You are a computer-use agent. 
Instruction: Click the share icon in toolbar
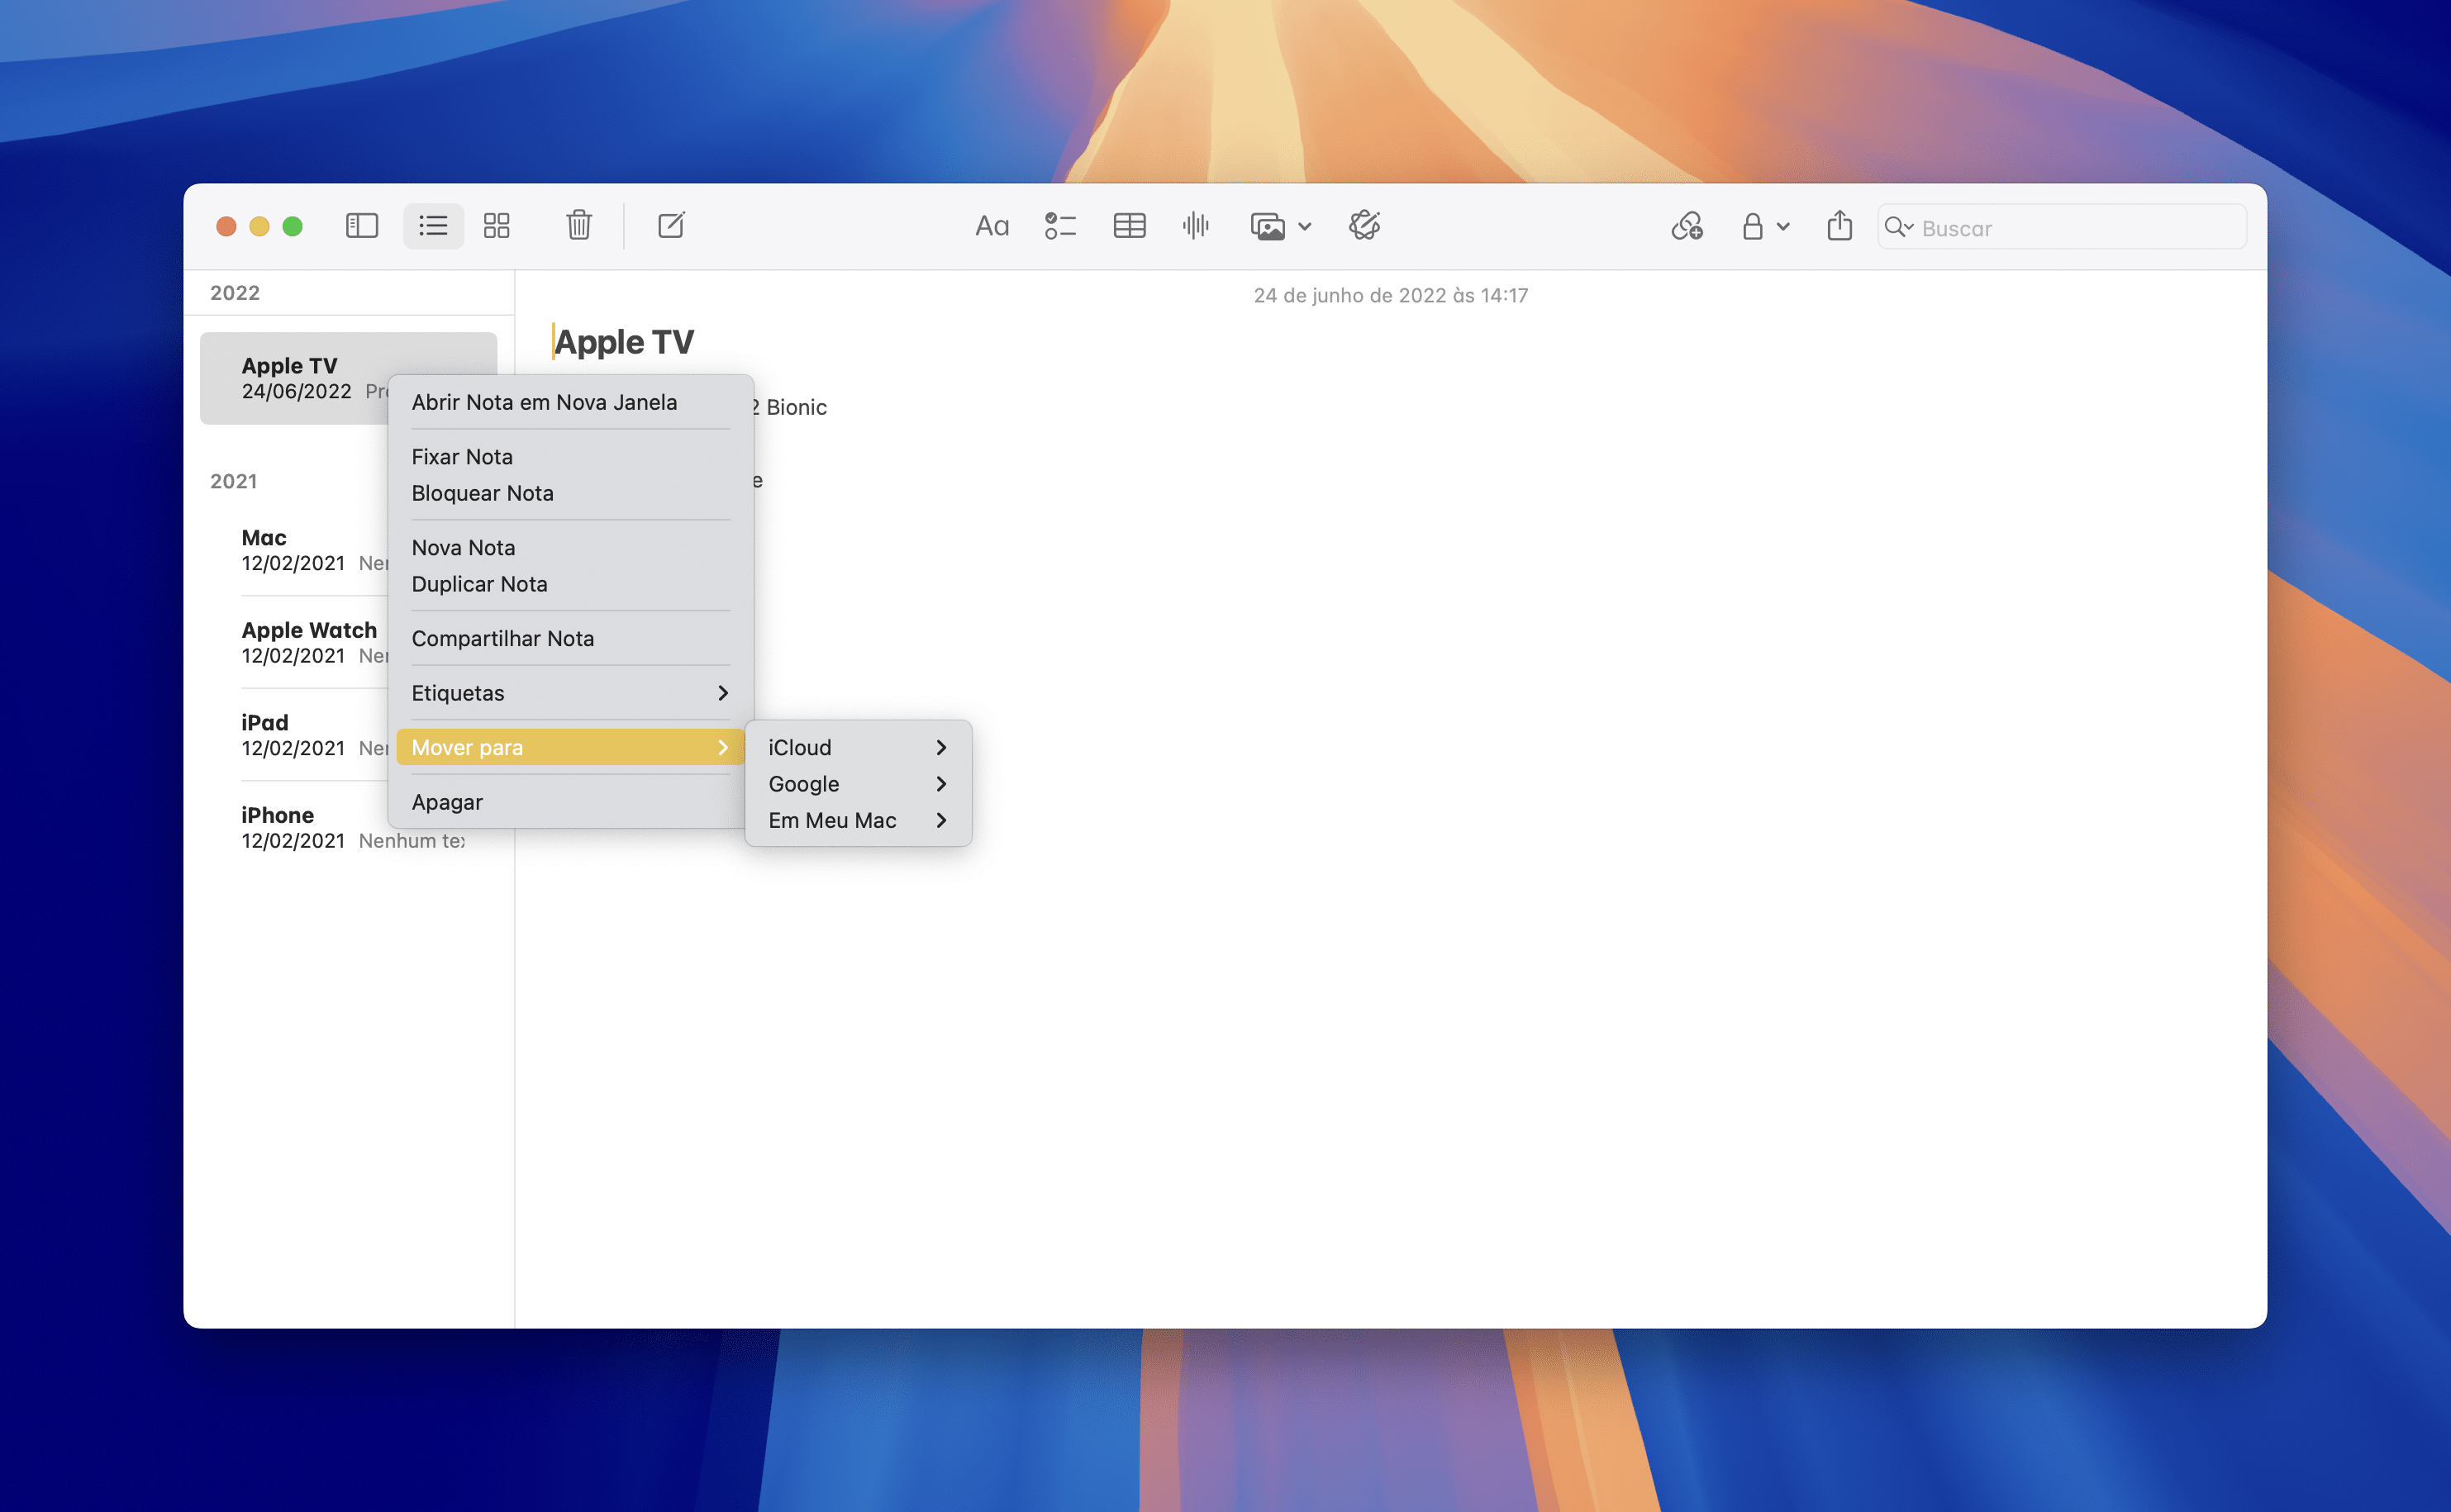pyautogui.click(x=1839, y=226)
